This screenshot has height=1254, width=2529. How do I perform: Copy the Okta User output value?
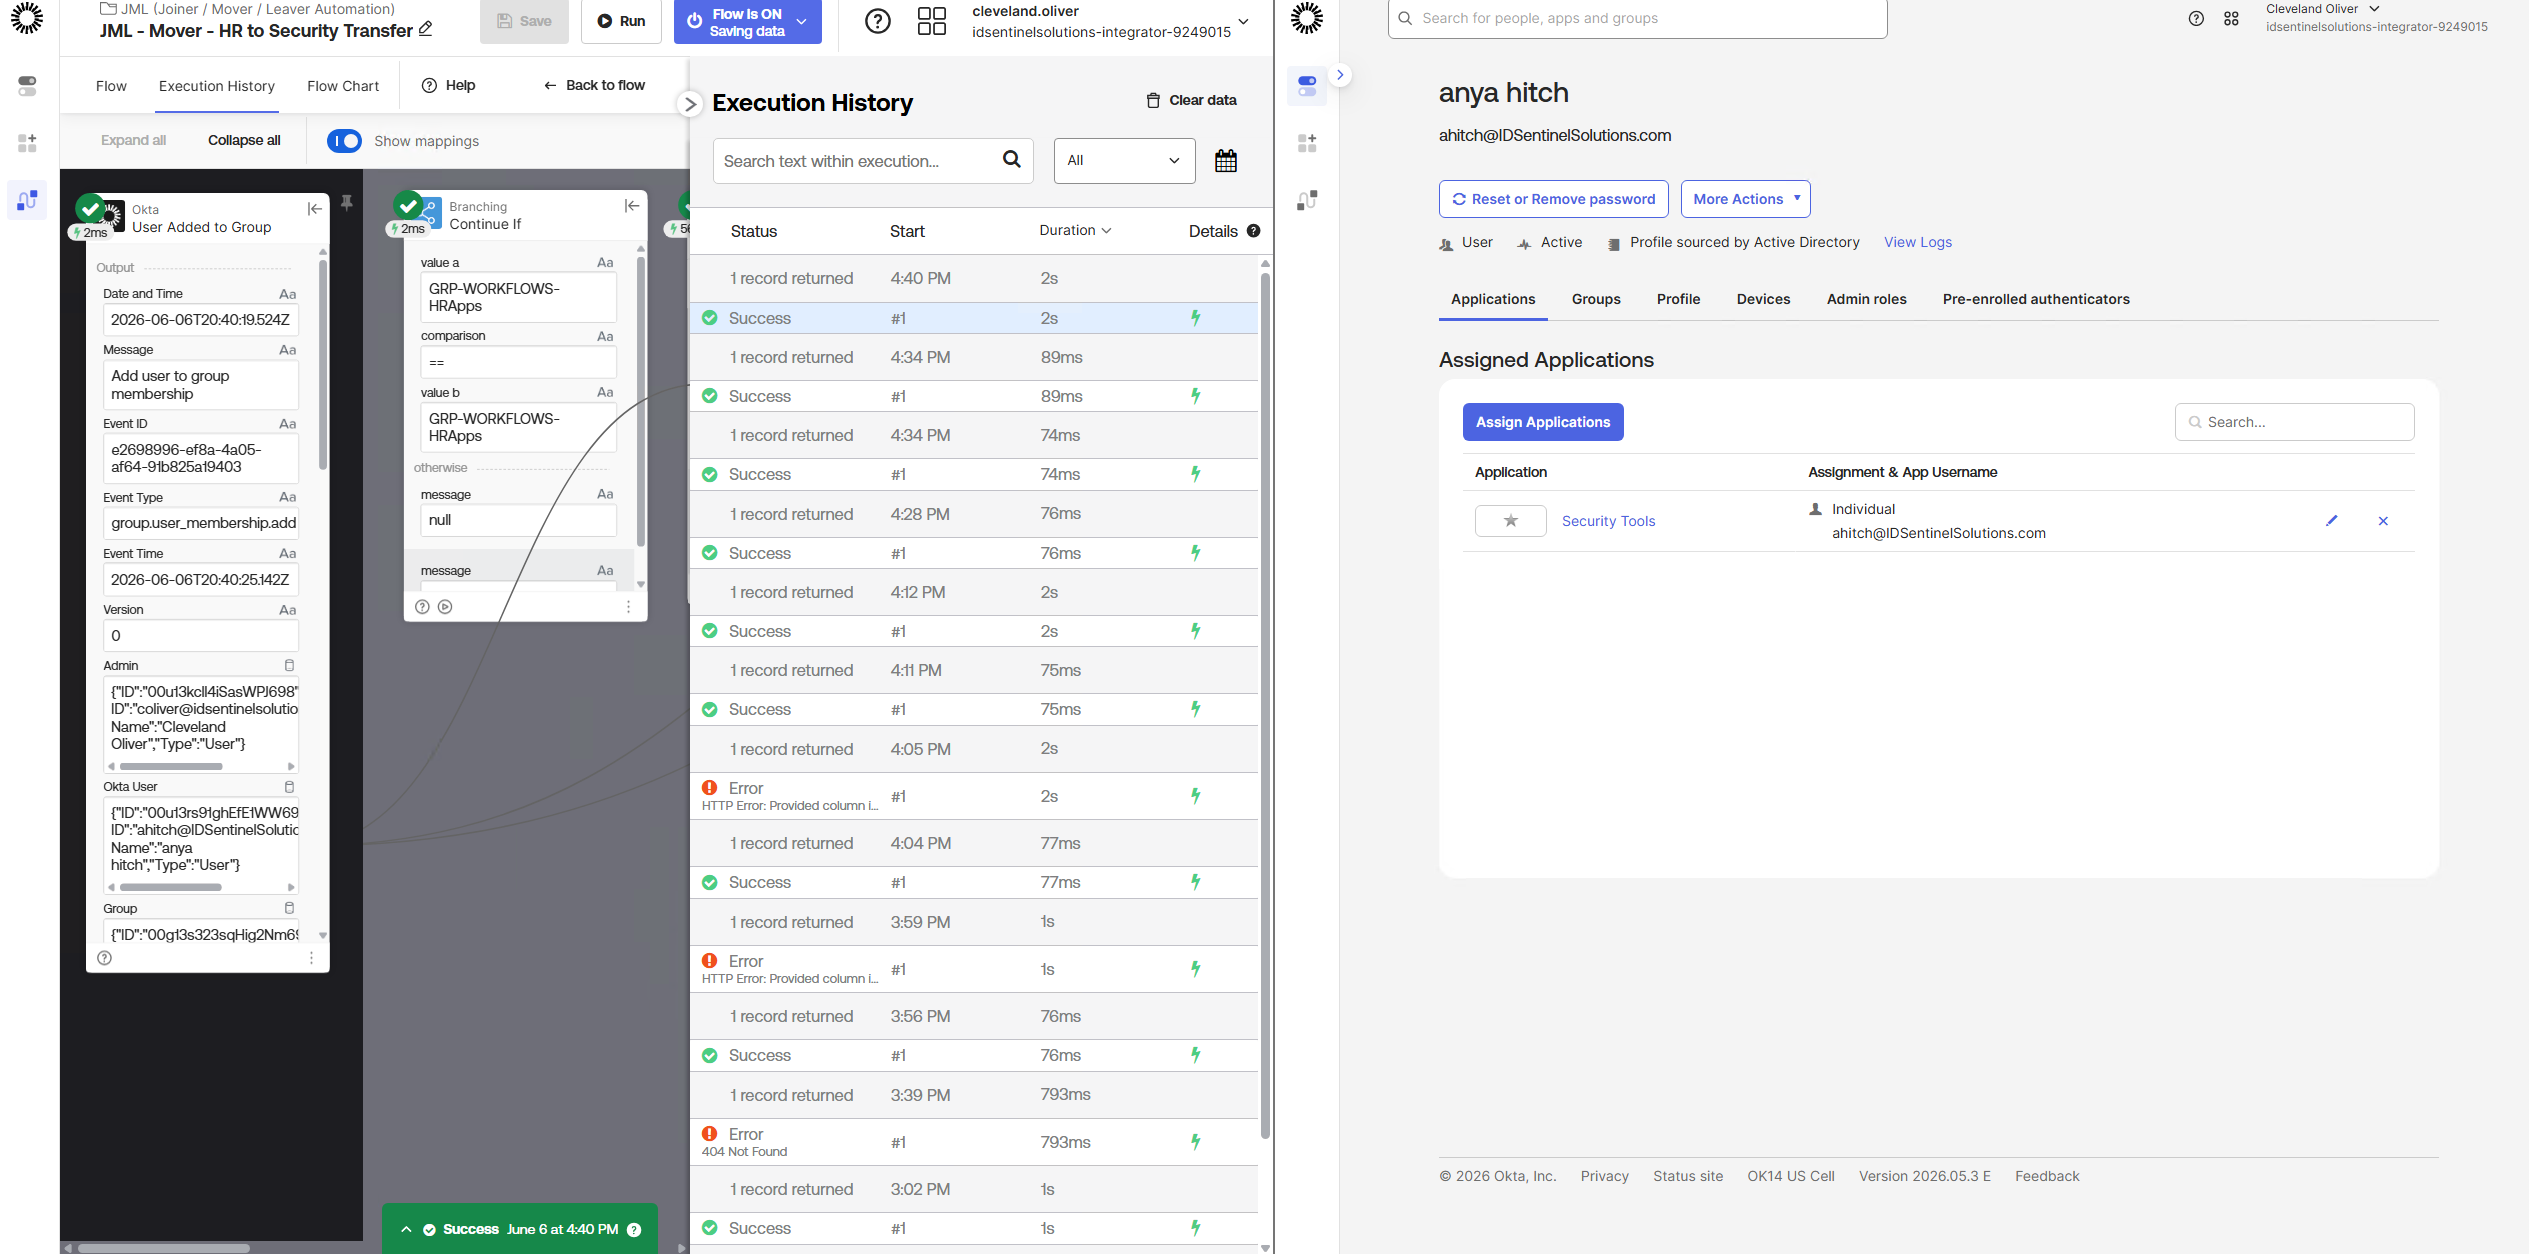click(289, 787)
